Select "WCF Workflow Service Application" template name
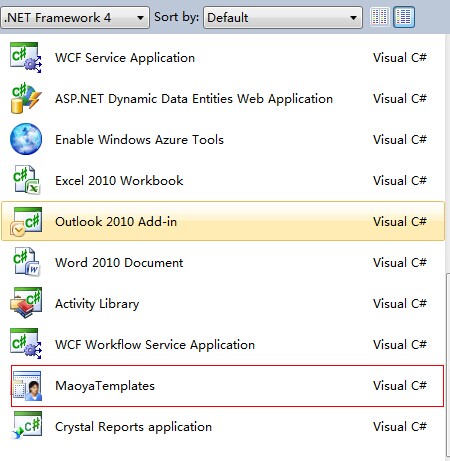This screenshot has height=461, width=450. pos(155,345)
